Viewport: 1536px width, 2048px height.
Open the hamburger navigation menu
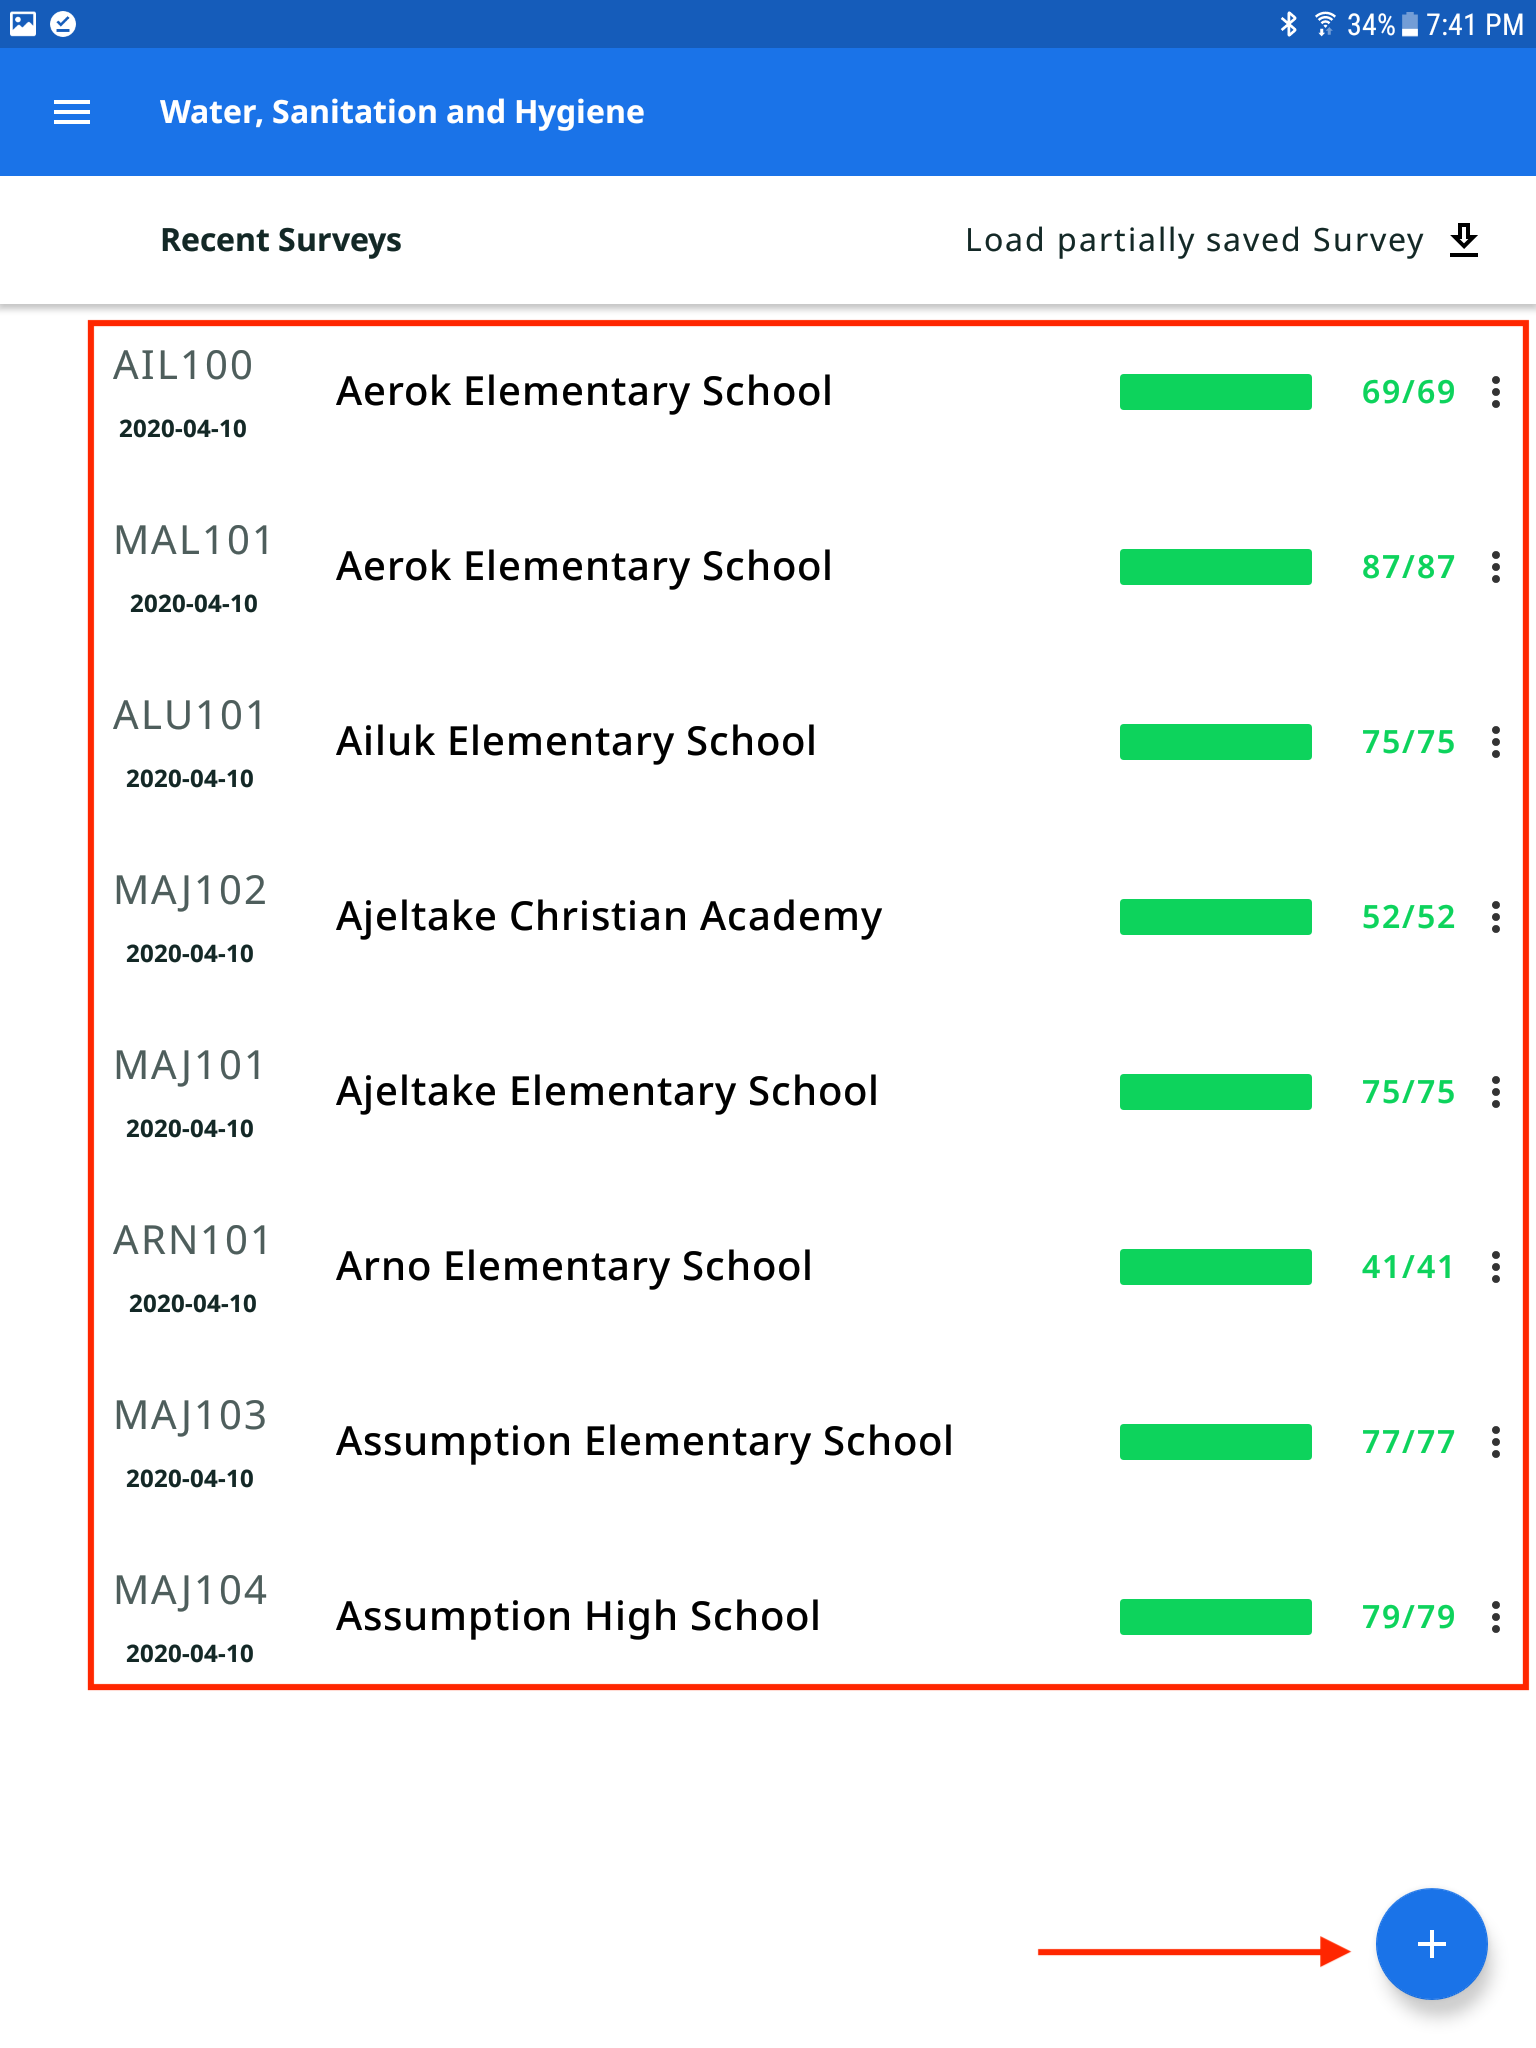point(72,112)
